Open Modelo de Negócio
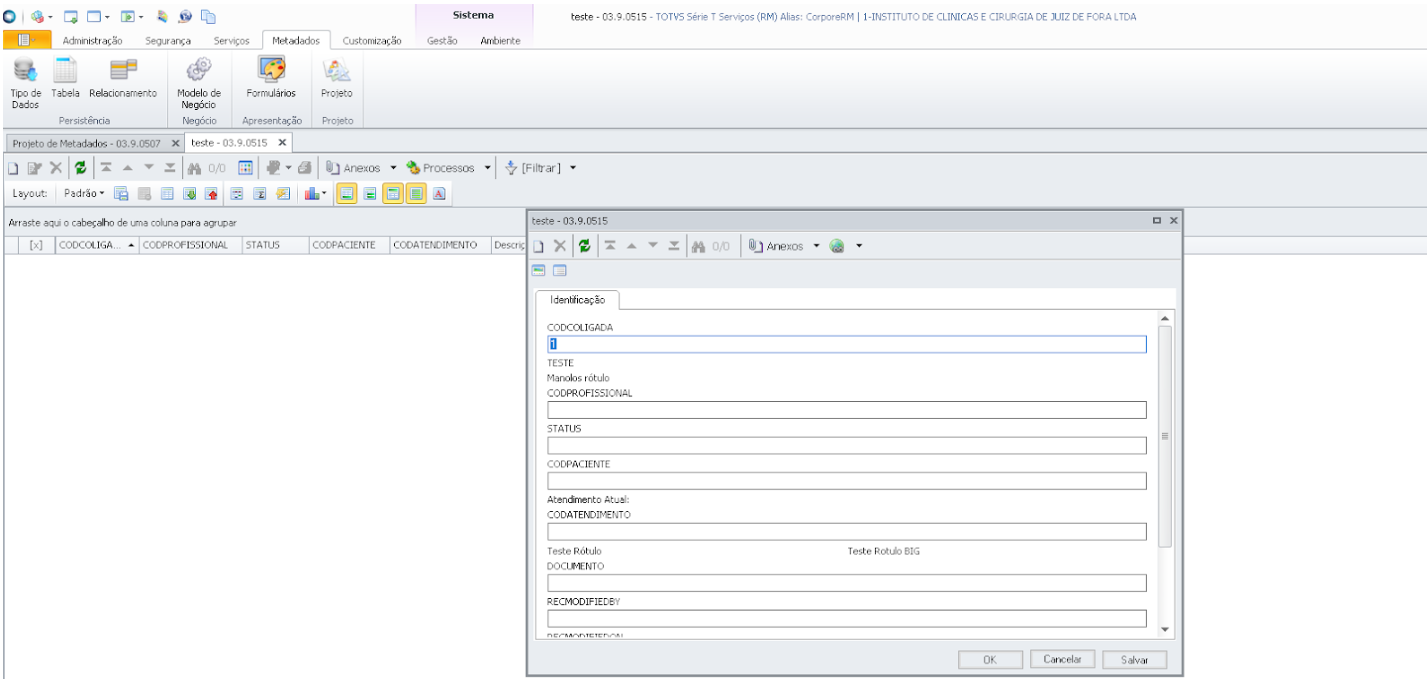This screenshot has height=679, width=1427. [199, 81]
